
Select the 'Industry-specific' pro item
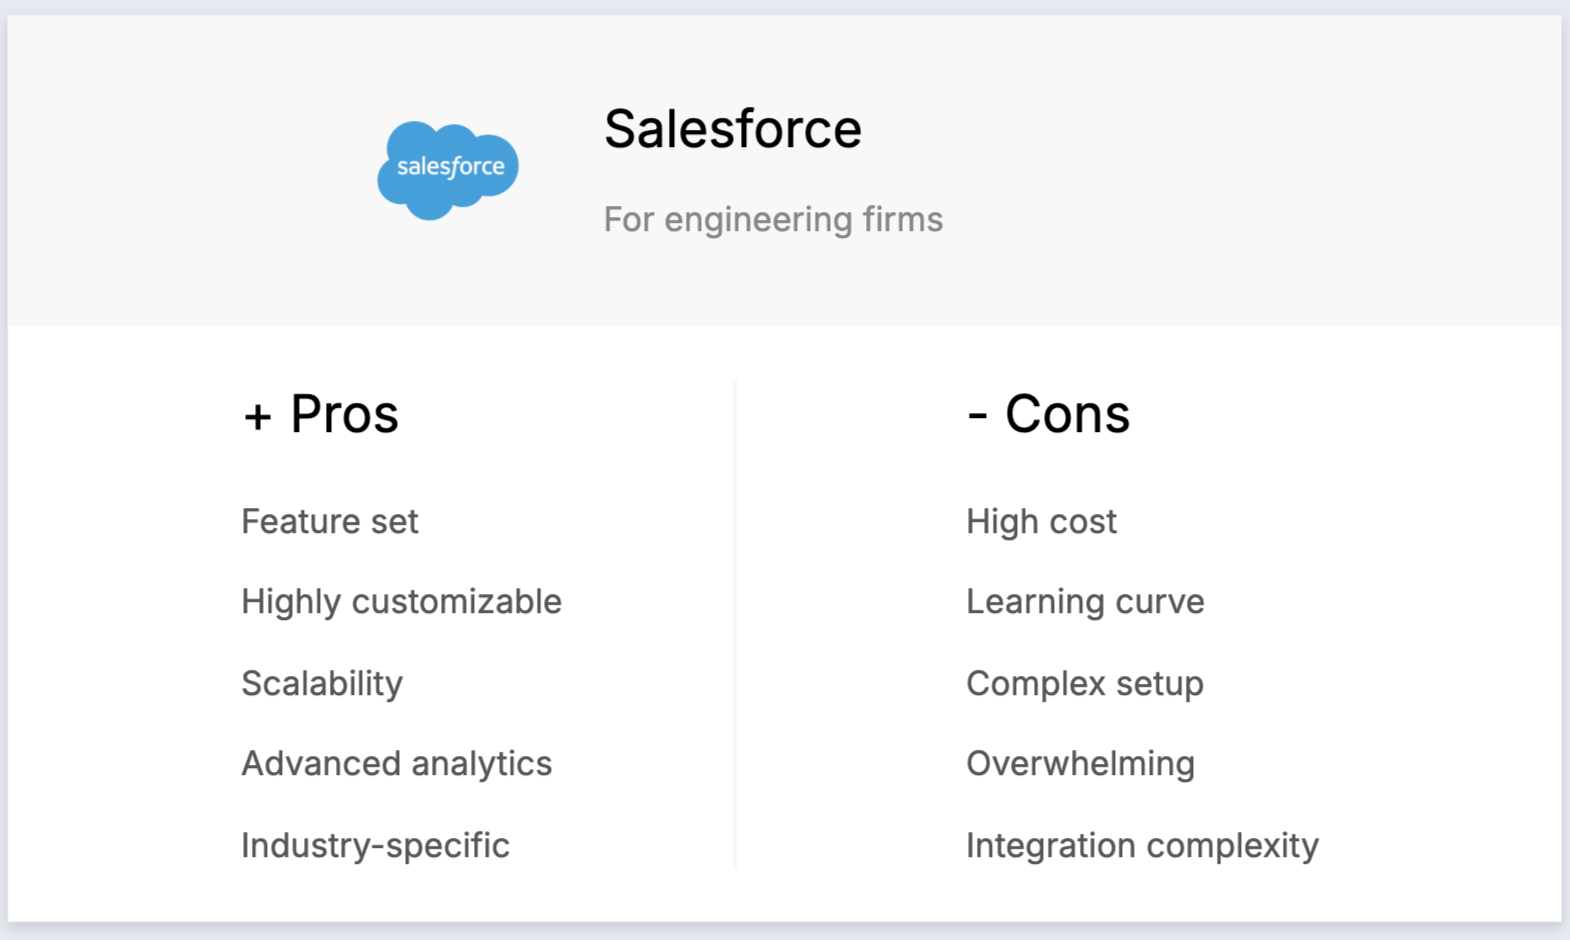coord(376,846)
